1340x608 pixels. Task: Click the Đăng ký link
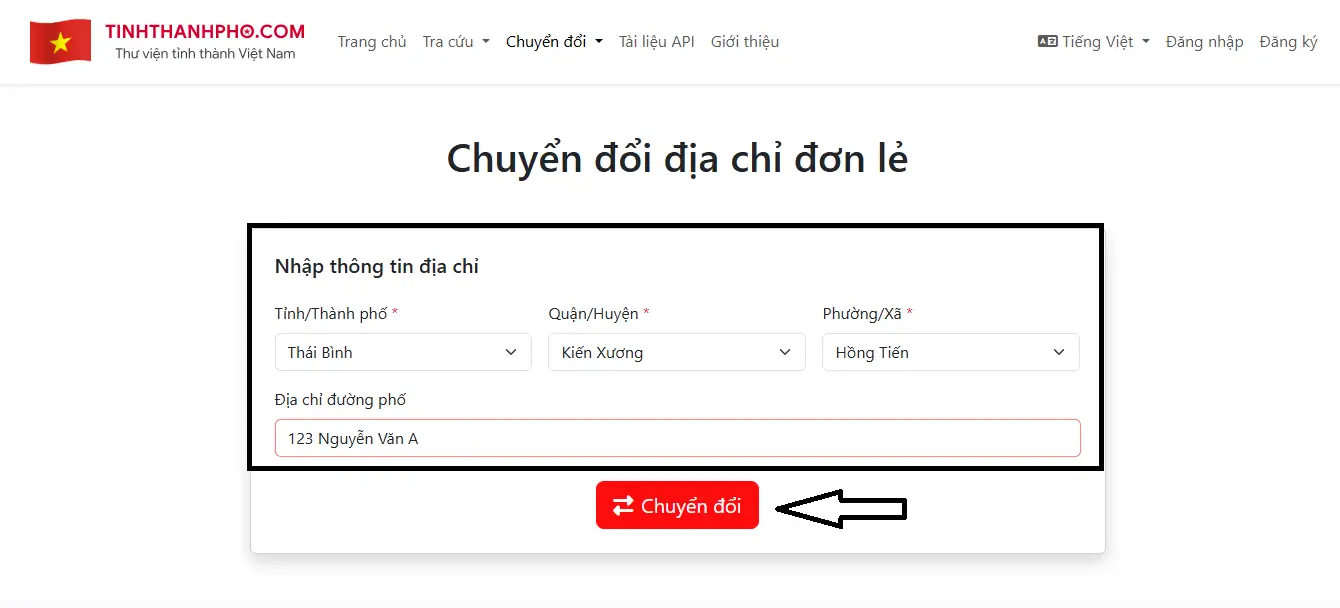(x=1289, y=42)
